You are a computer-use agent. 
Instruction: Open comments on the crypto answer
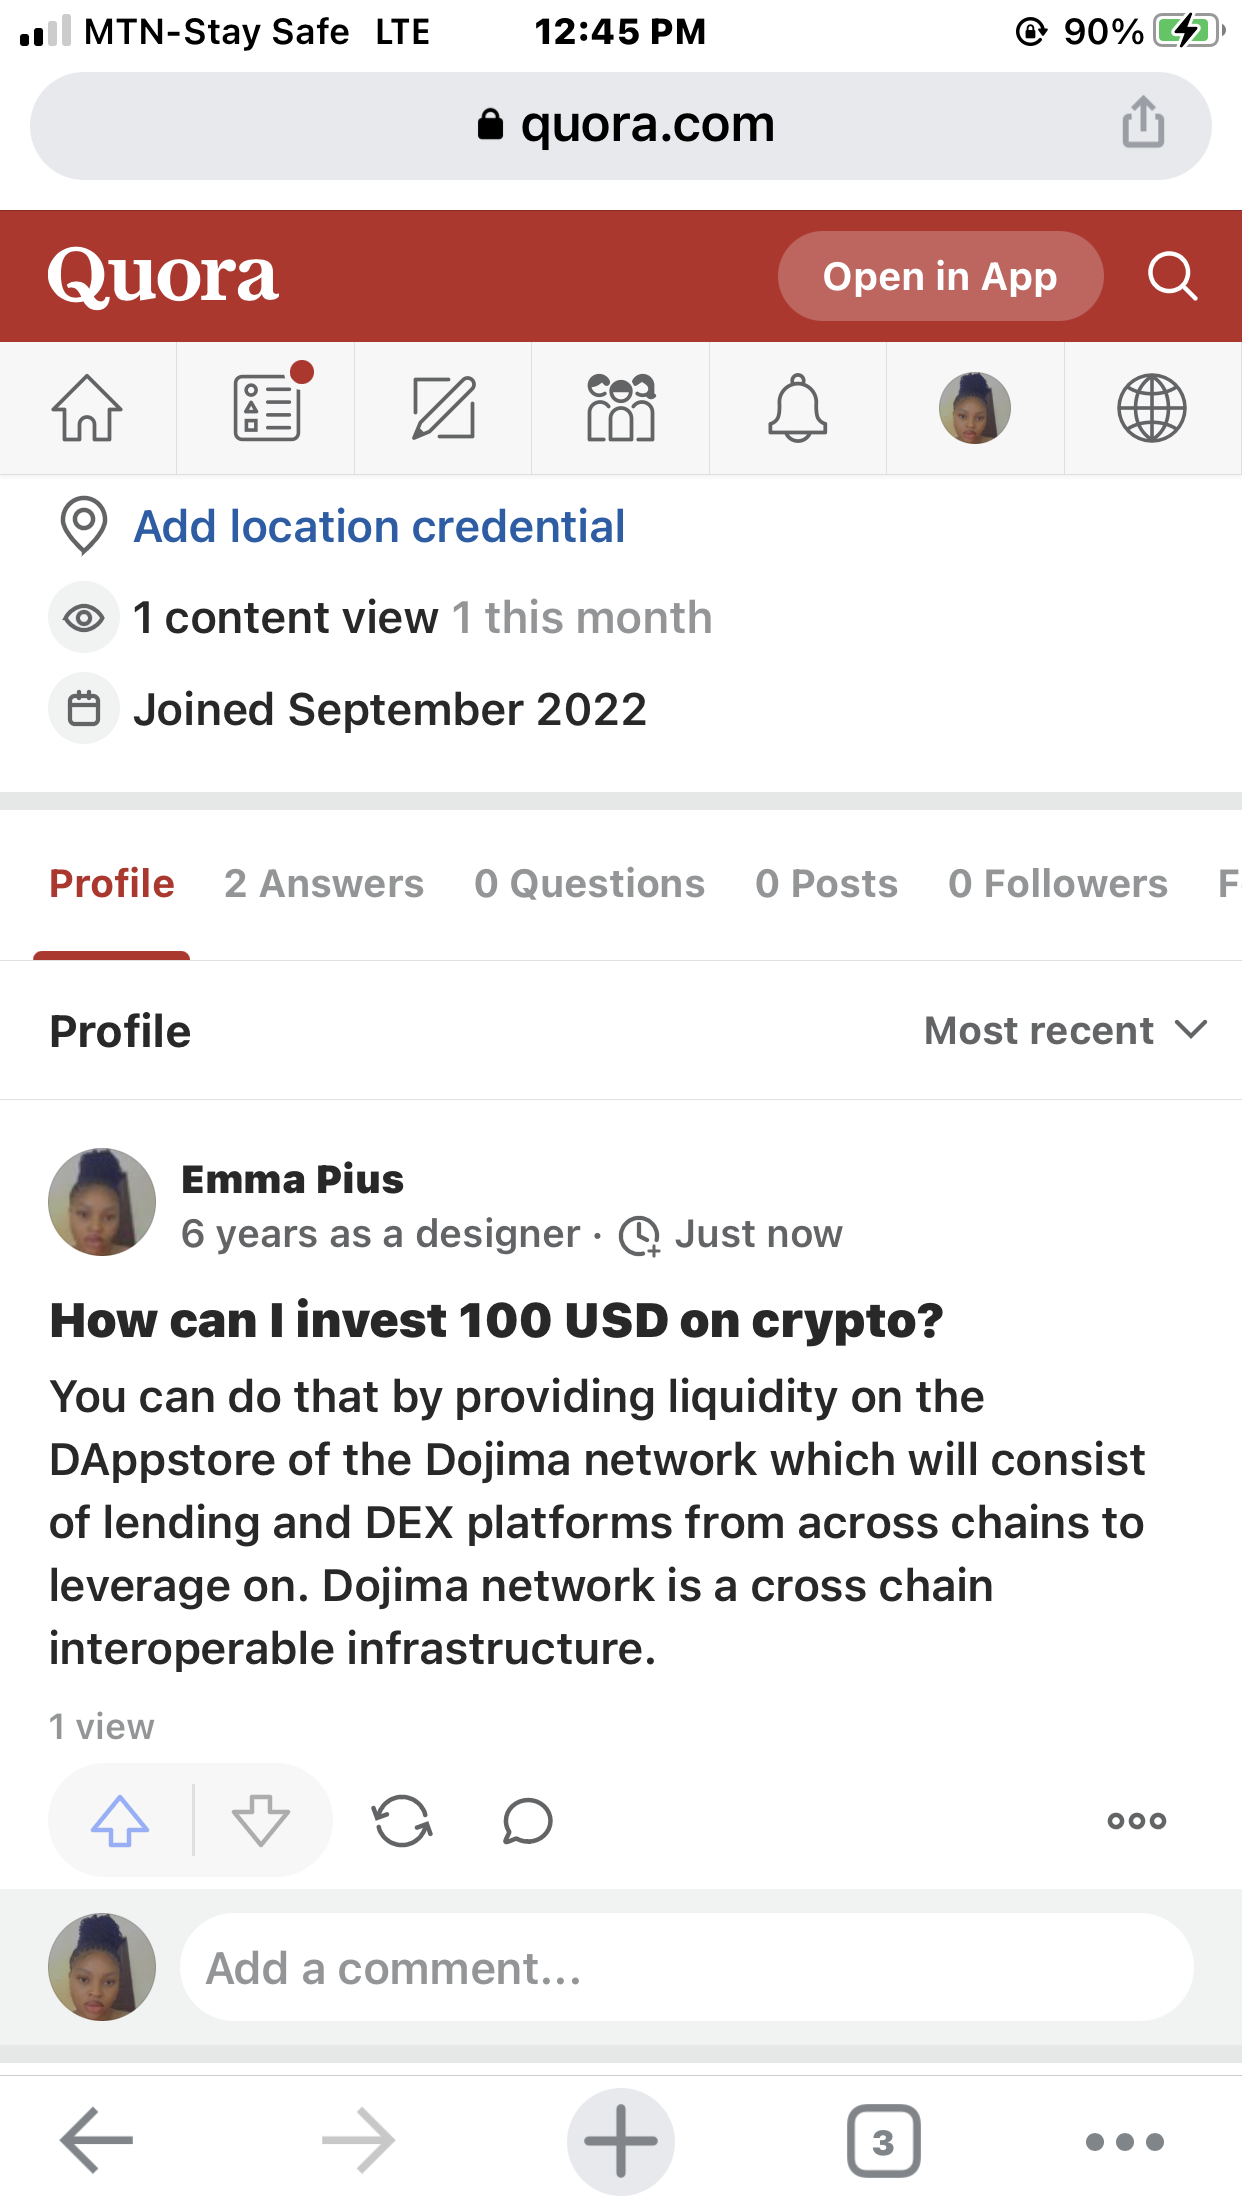tap(527, 1820)
